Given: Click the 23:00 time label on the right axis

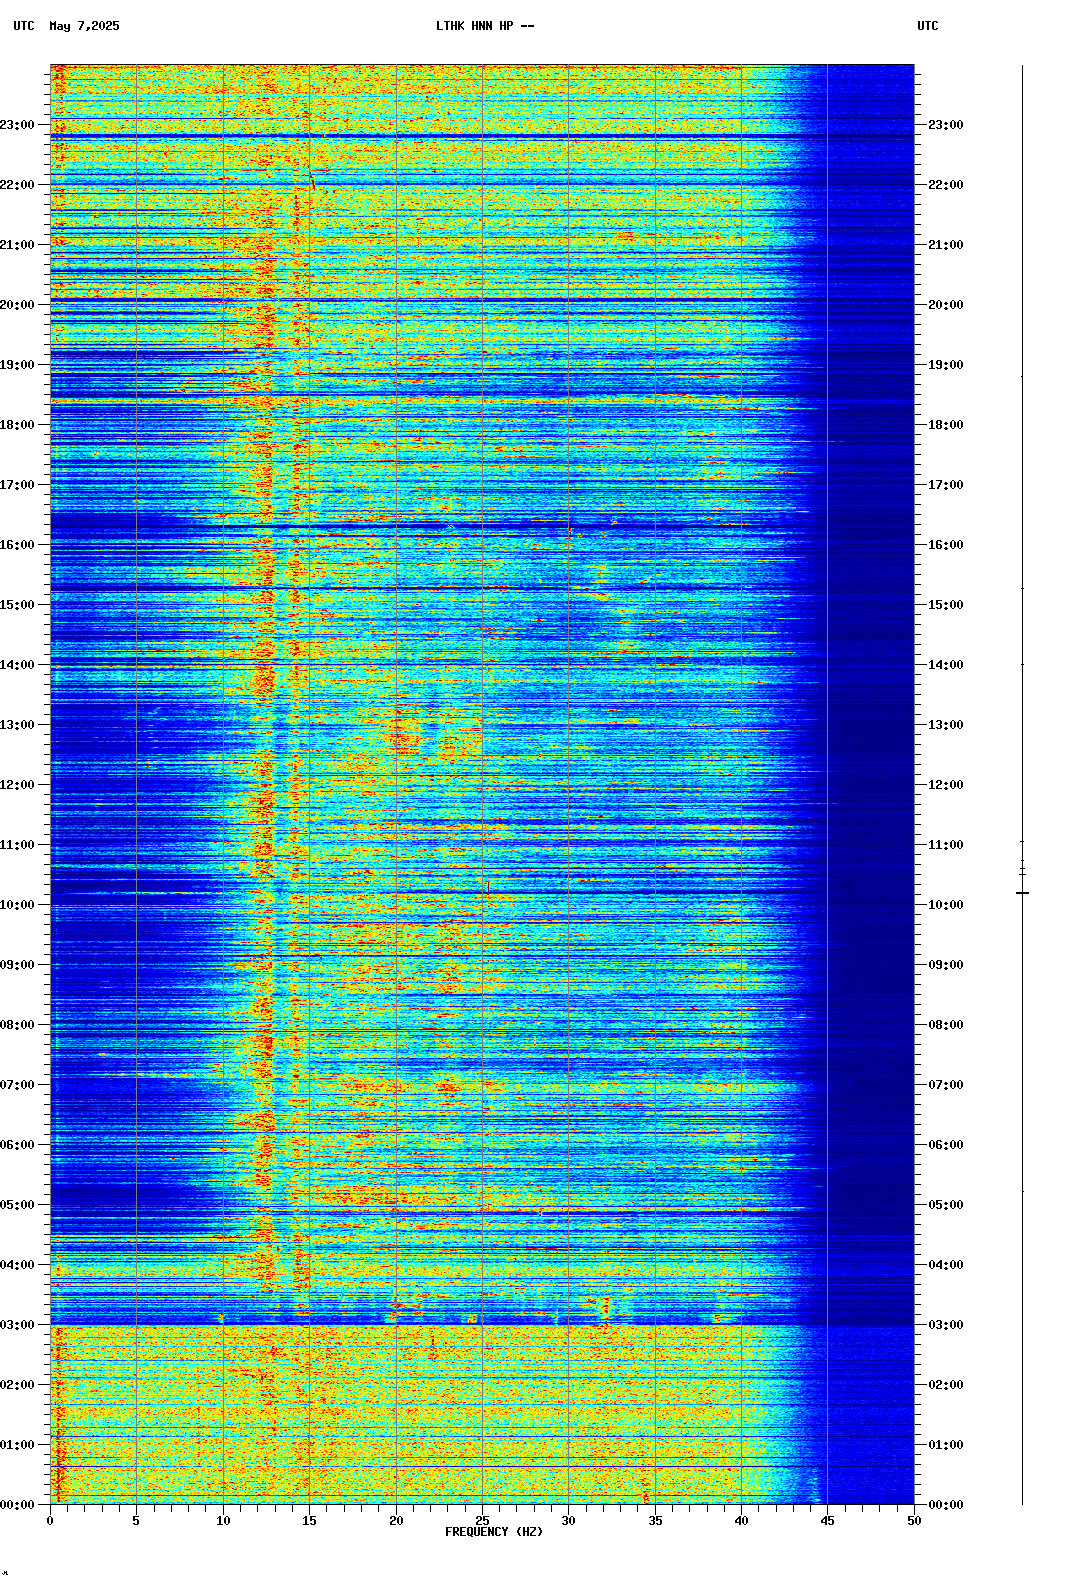Looking at the screenshot, I should [945, 125].
